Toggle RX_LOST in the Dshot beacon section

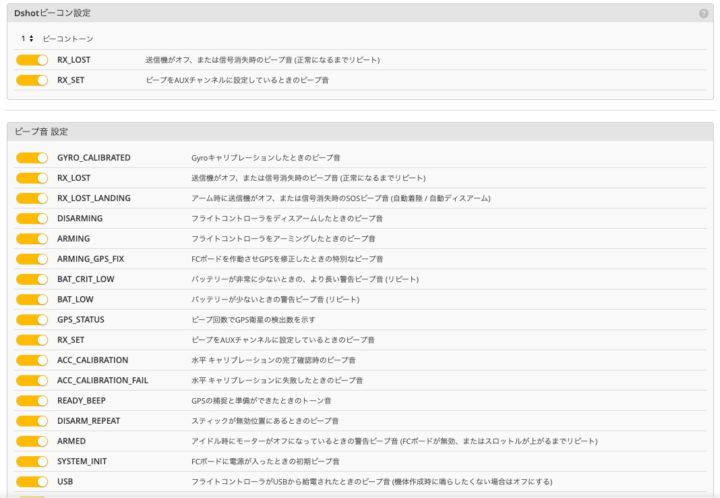[32, 60]
